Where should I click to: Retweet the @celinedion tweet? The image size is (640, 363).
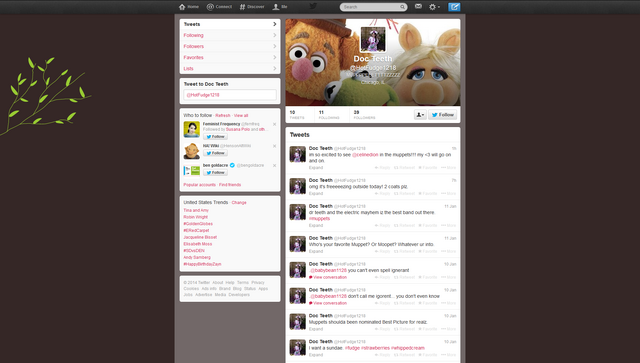click(x=404, y=168)
